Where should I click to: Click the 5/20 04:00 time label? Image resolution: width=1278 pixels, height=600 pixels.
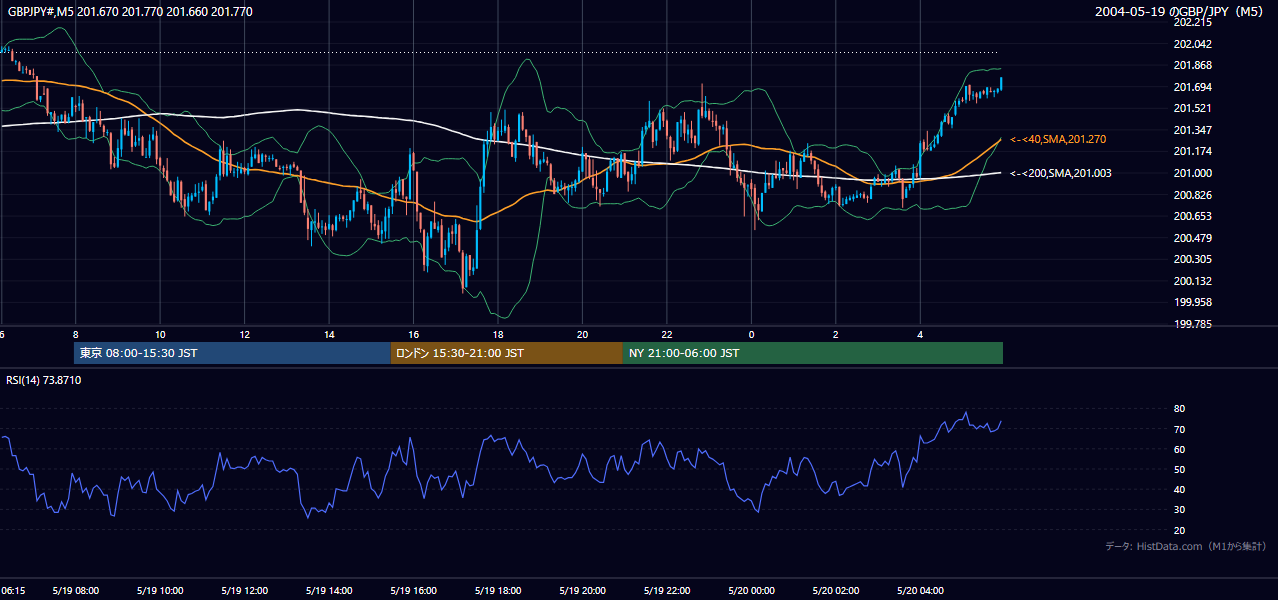point(920,591)
